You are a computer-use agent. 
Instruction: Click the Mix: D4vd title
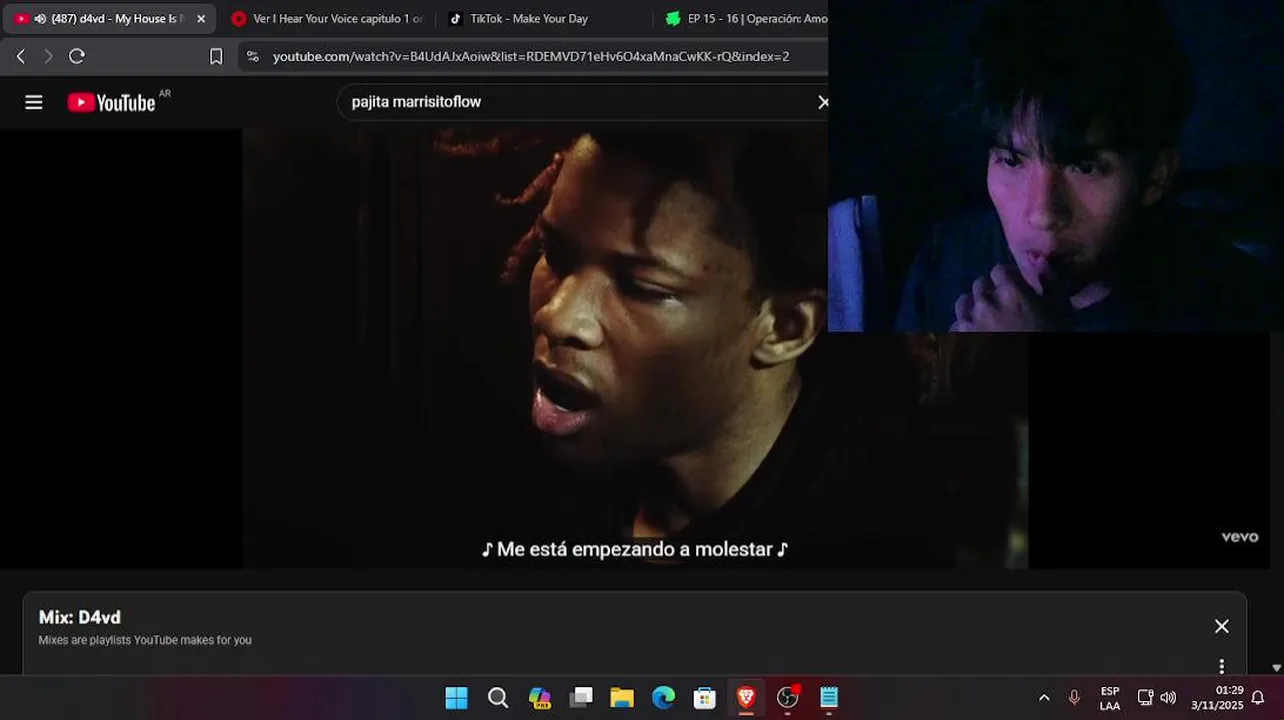click(80, 617)
